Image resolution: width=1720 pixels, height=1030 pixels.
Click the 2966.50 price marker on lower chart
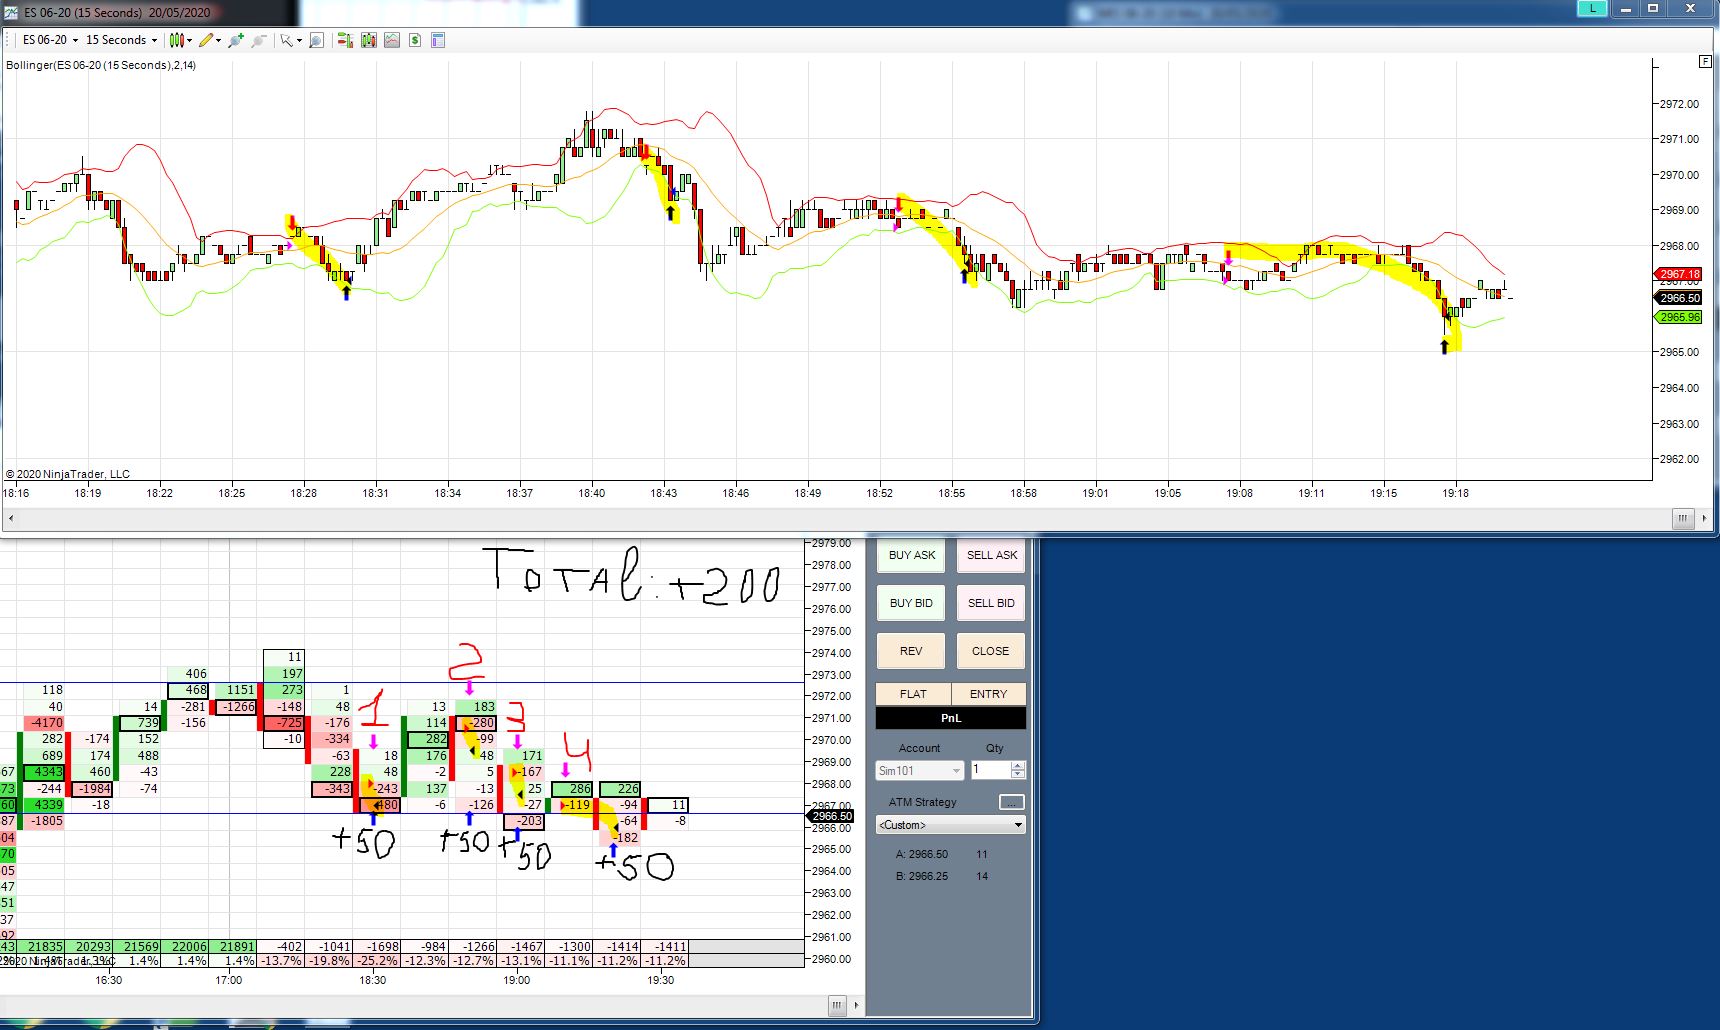pos(831,816)
